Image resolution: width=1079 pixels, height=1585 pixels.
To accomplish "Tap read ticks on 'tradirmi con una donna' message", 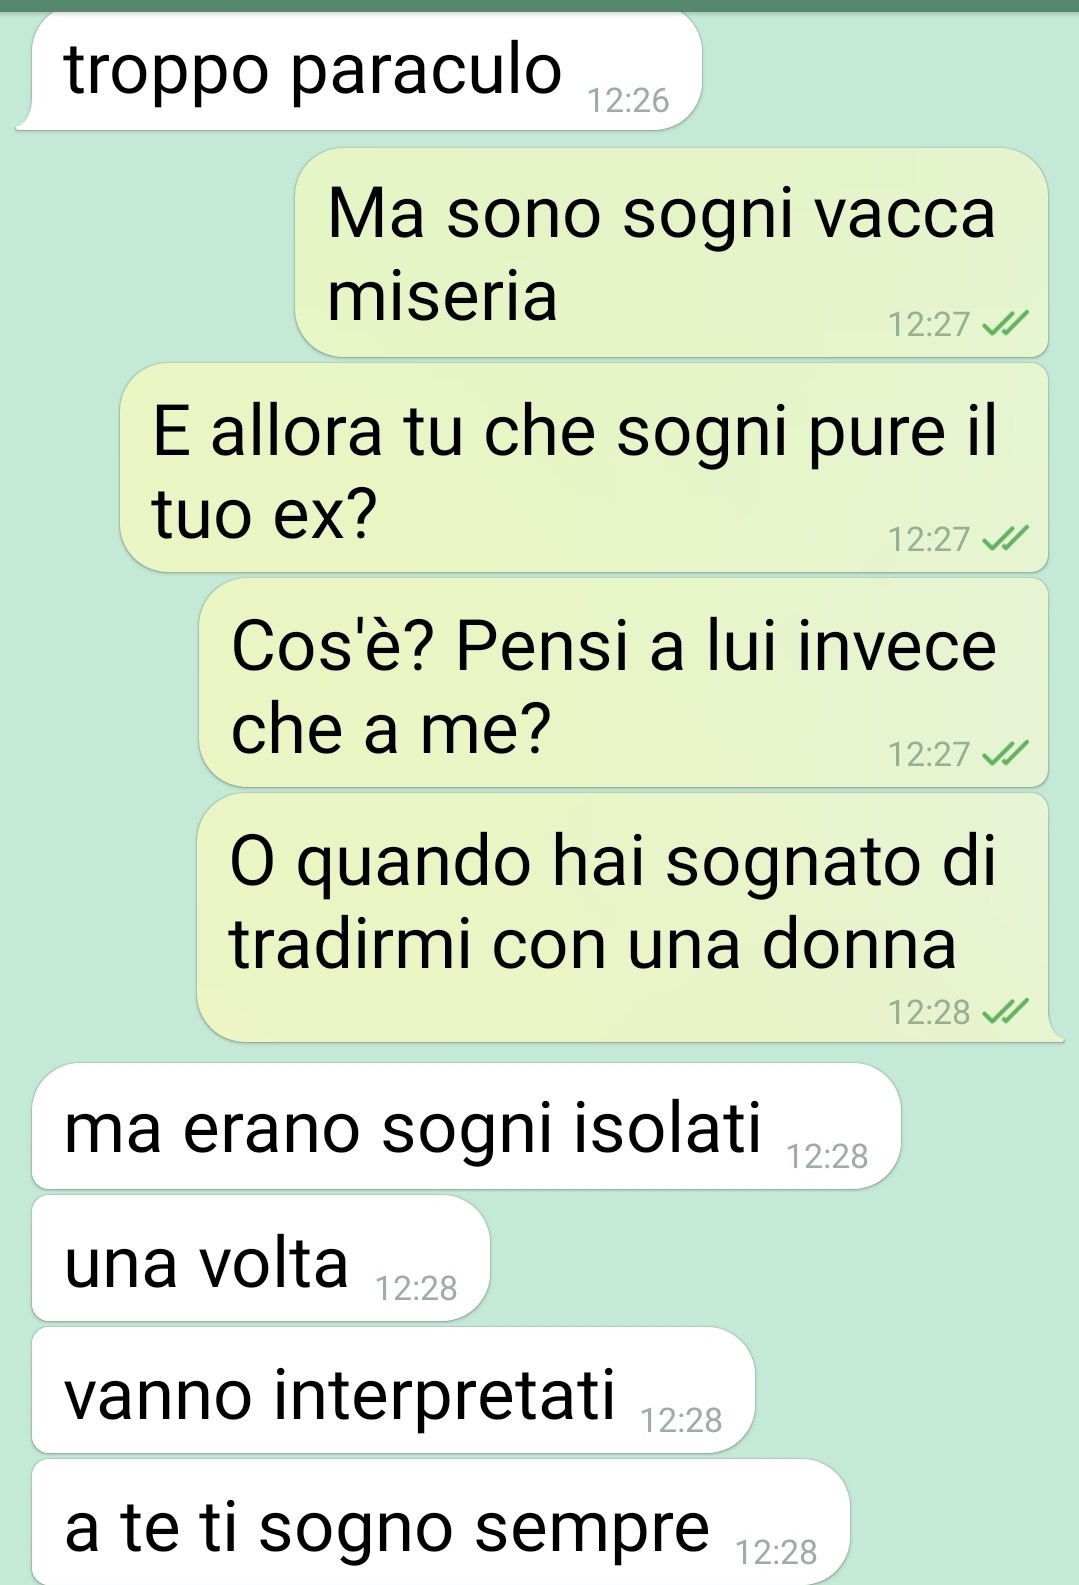I will (1005, 1012).
